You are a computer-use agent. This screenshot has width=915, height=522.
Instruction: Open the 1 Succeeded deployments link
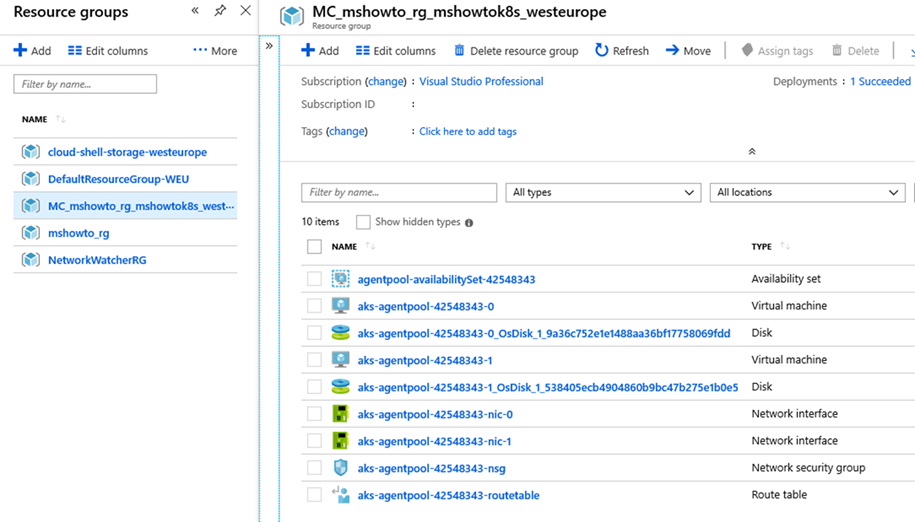point(880,81)
